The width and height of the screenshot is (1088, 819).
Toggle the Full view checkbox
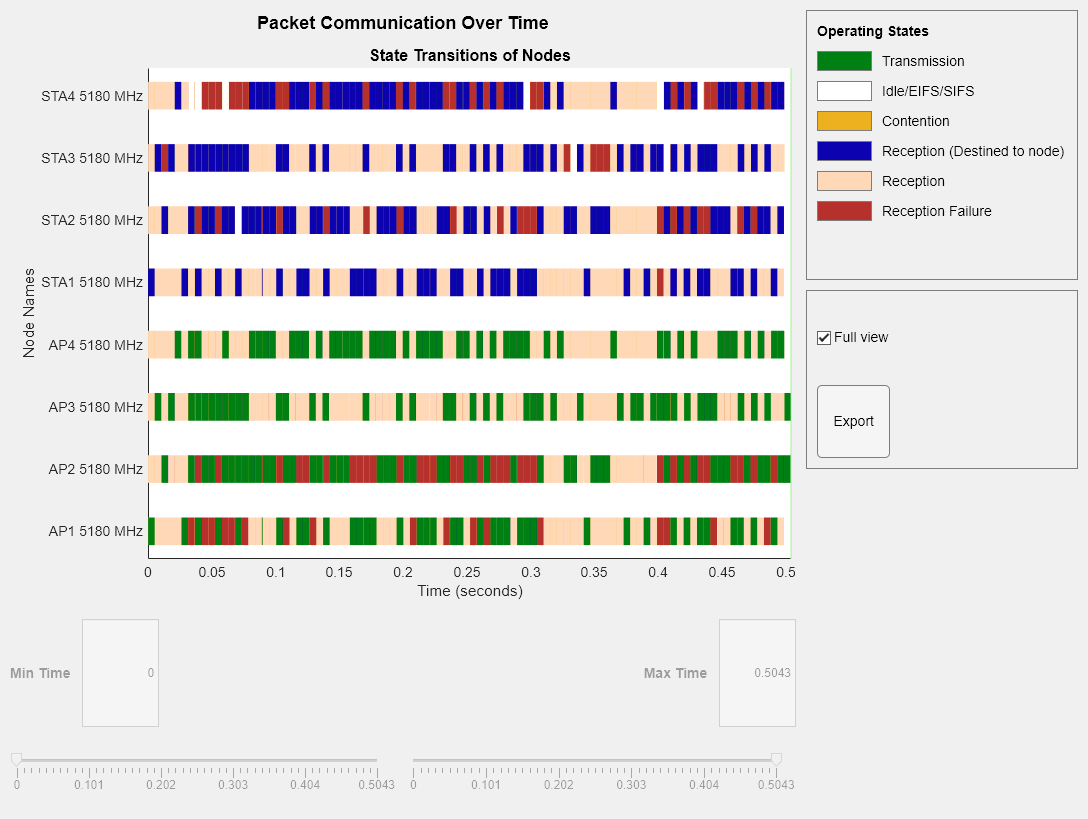tap(824, 338)
